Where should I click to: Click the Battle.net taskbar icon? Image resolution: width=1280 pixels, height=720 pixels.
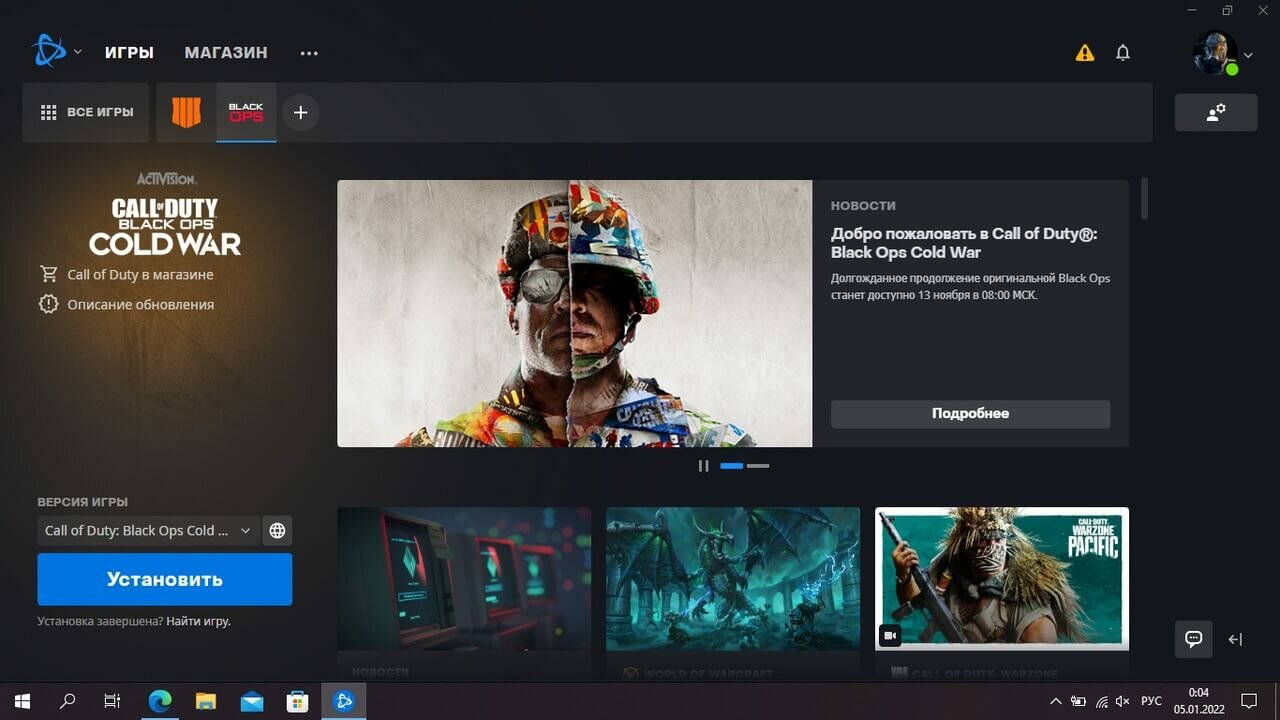pyautogui.click(x=344, y=701)
